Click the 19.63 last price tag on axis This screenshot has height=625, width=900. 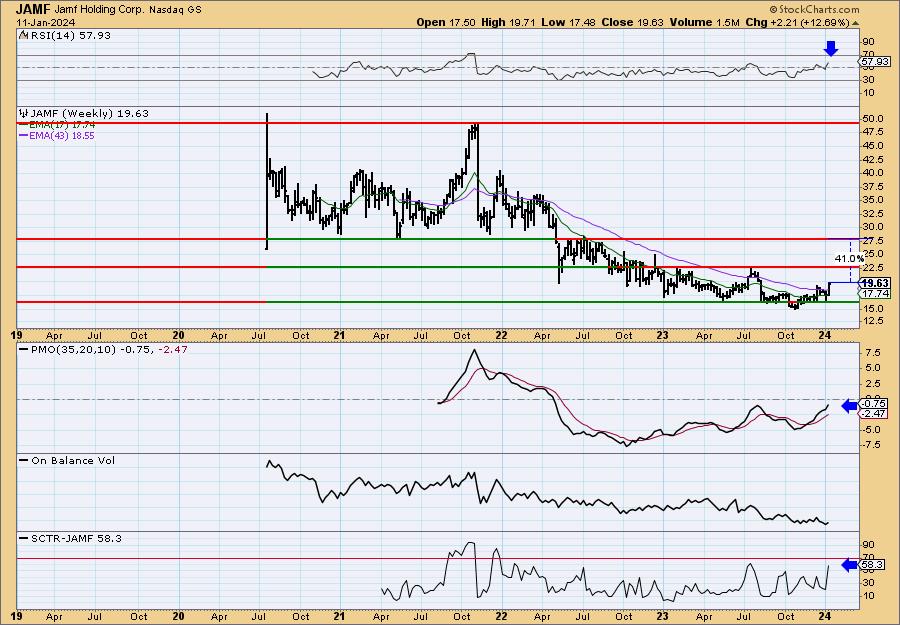(x=876, y=282)
